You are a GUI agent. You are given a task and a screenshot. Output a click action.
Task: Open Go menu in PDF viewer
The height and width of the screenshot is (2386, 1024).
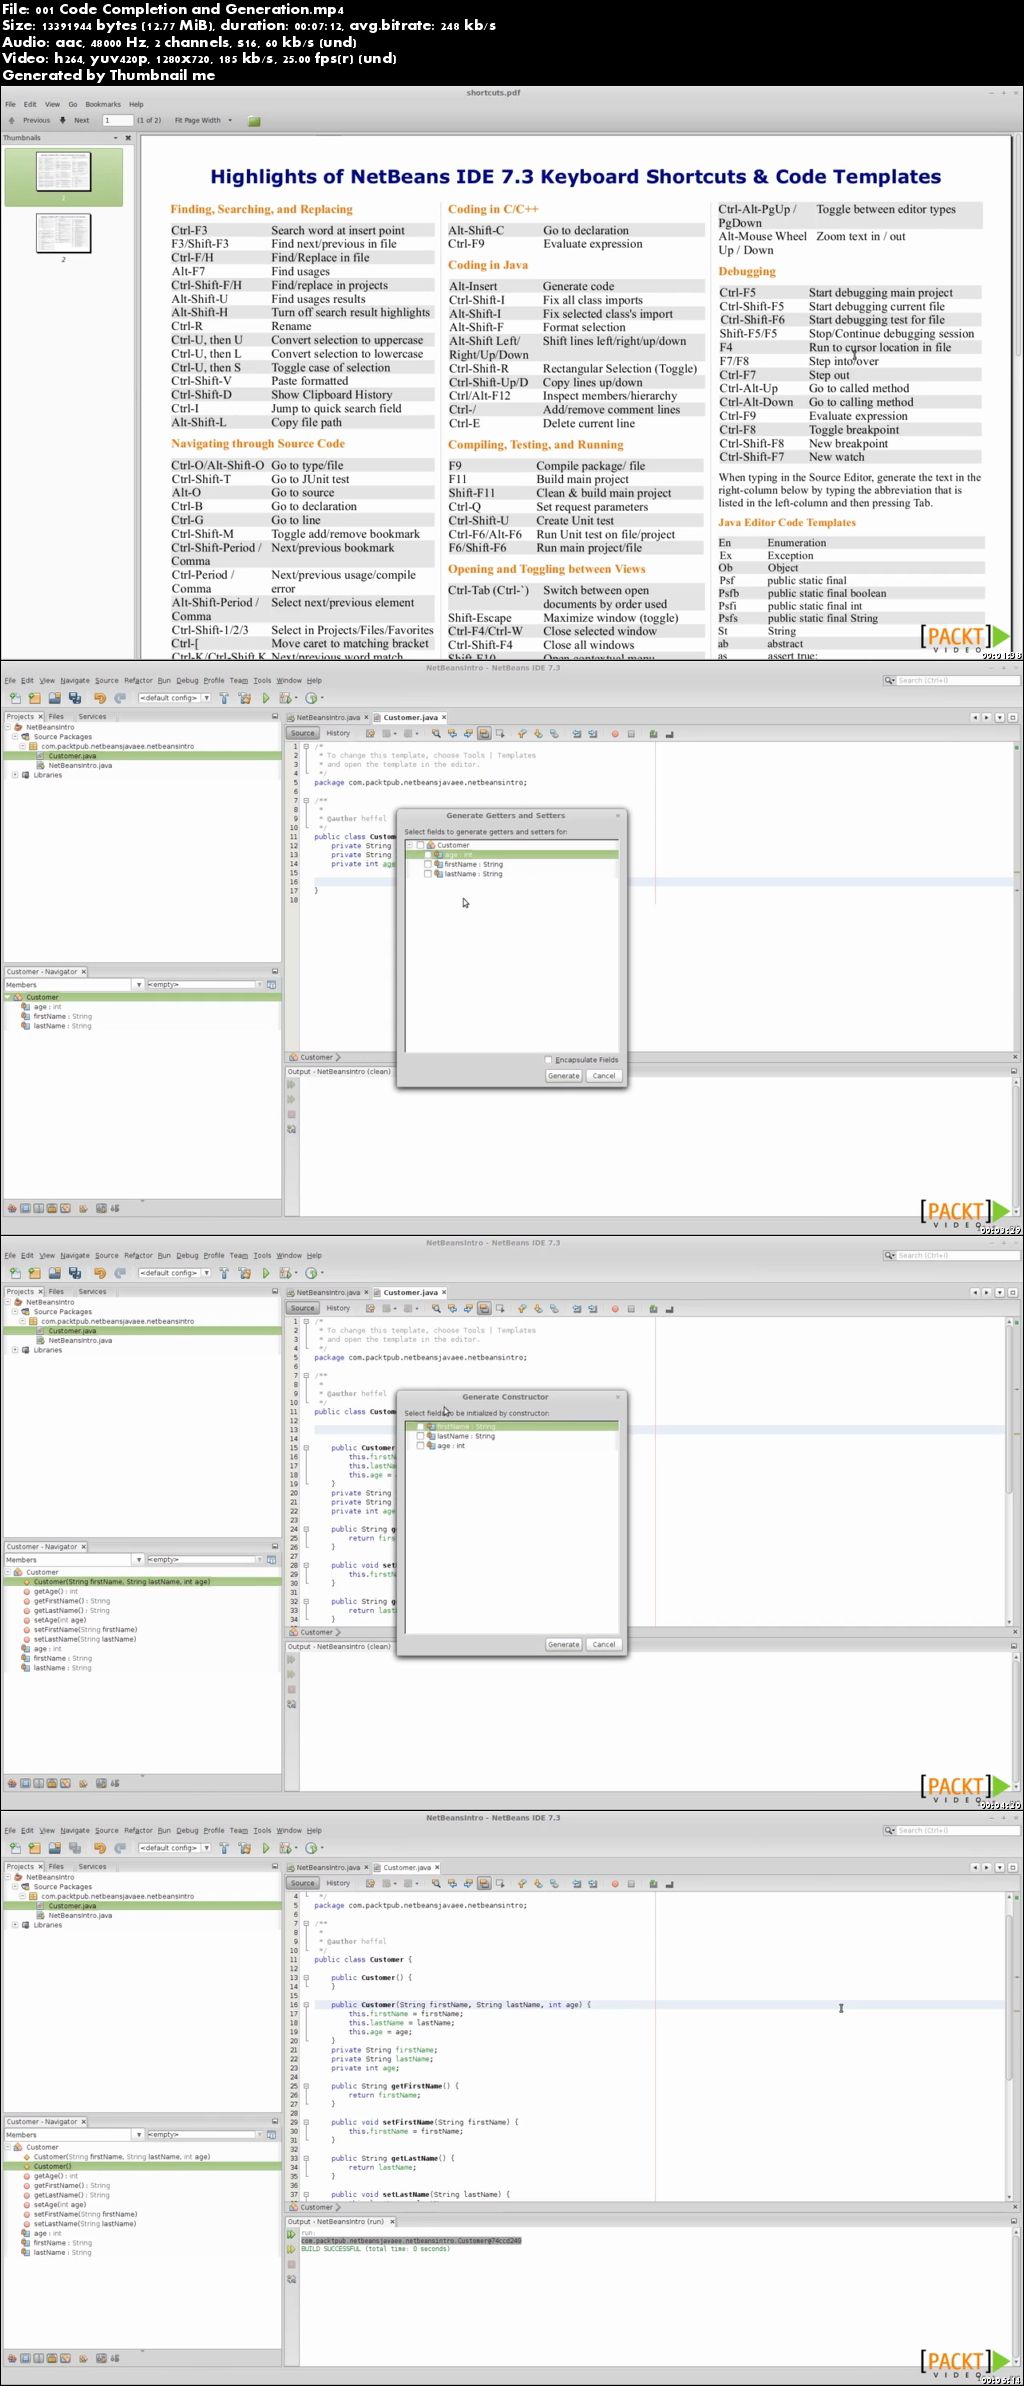pyautogui.click(x=72, y=104)
